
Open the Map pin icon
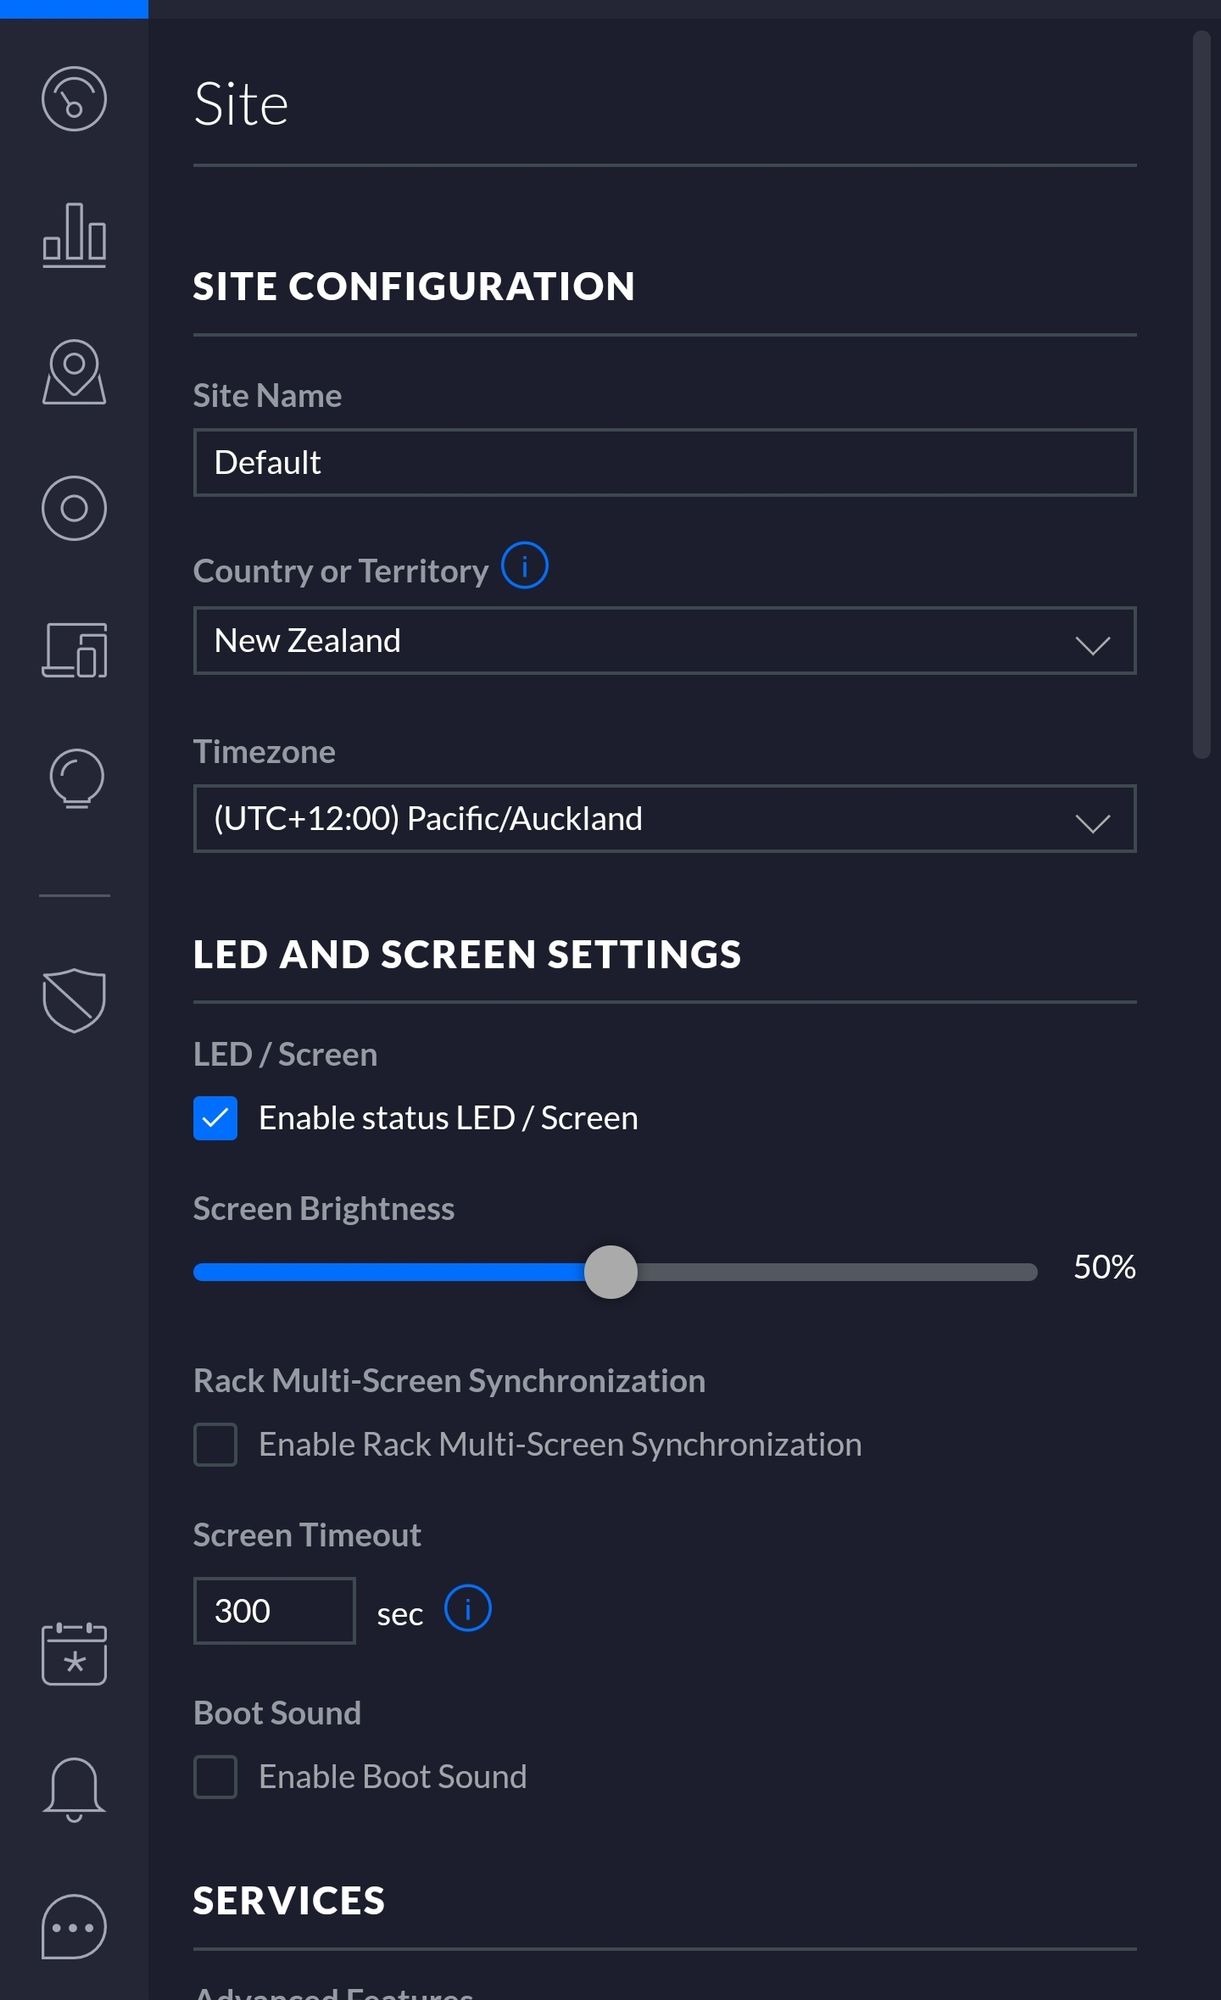tap(74, 372)
